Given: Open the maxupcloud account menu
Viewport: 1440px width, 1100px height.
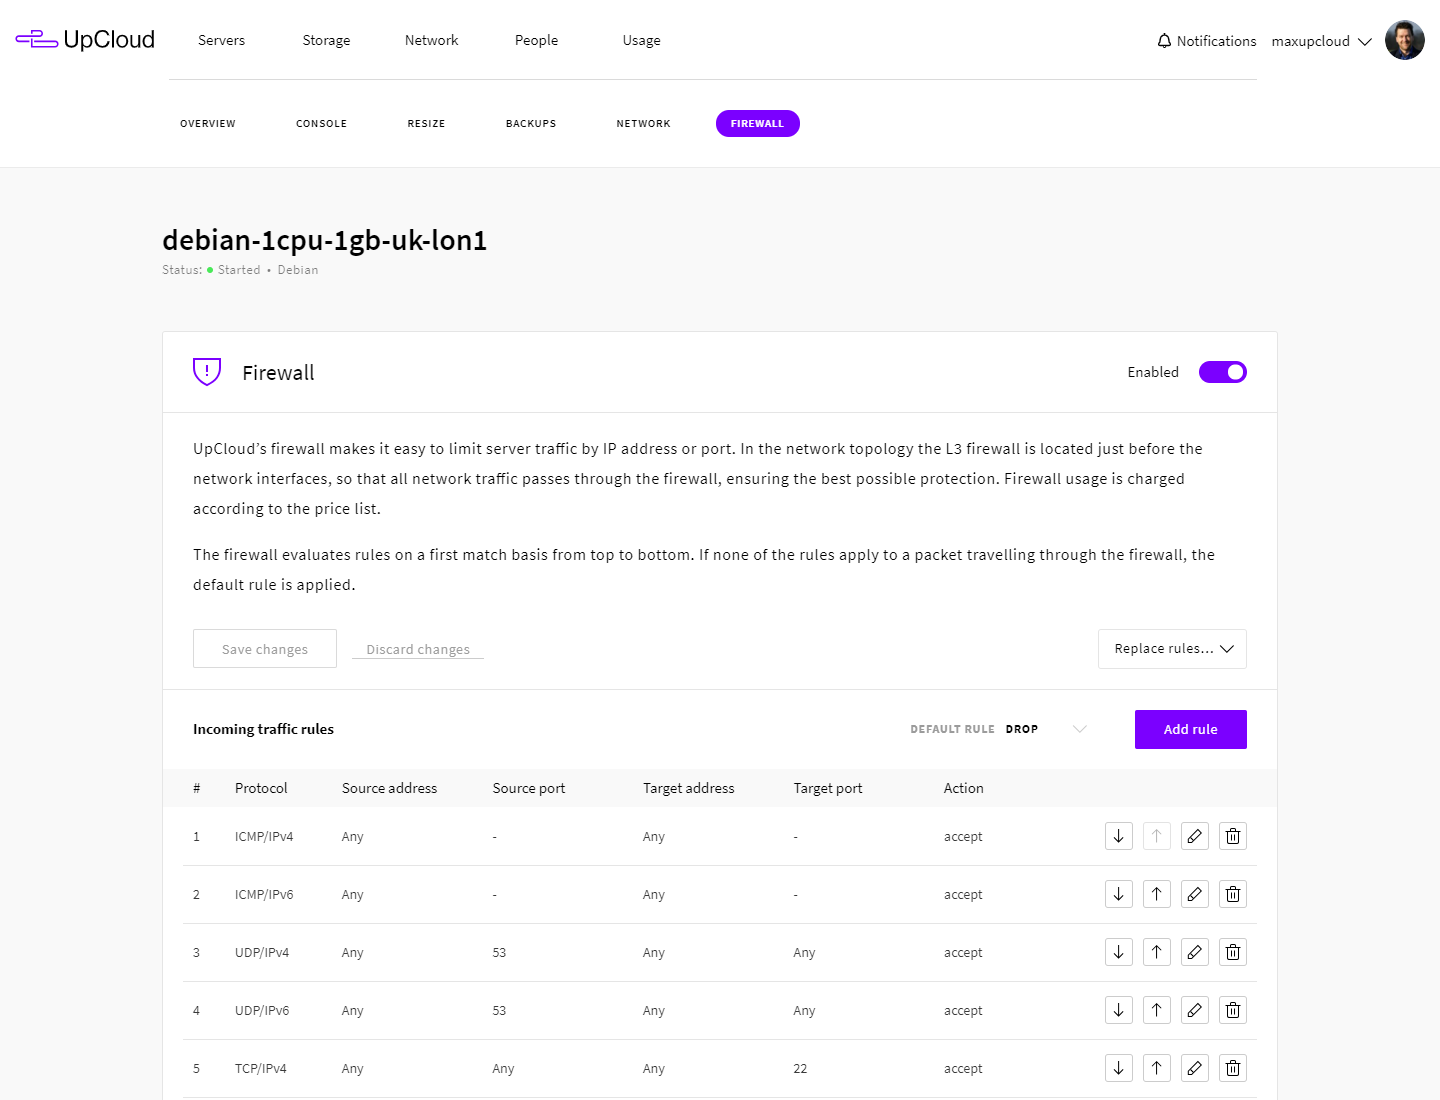Looking at the screenshot, I should click(x=1321, y=41).
